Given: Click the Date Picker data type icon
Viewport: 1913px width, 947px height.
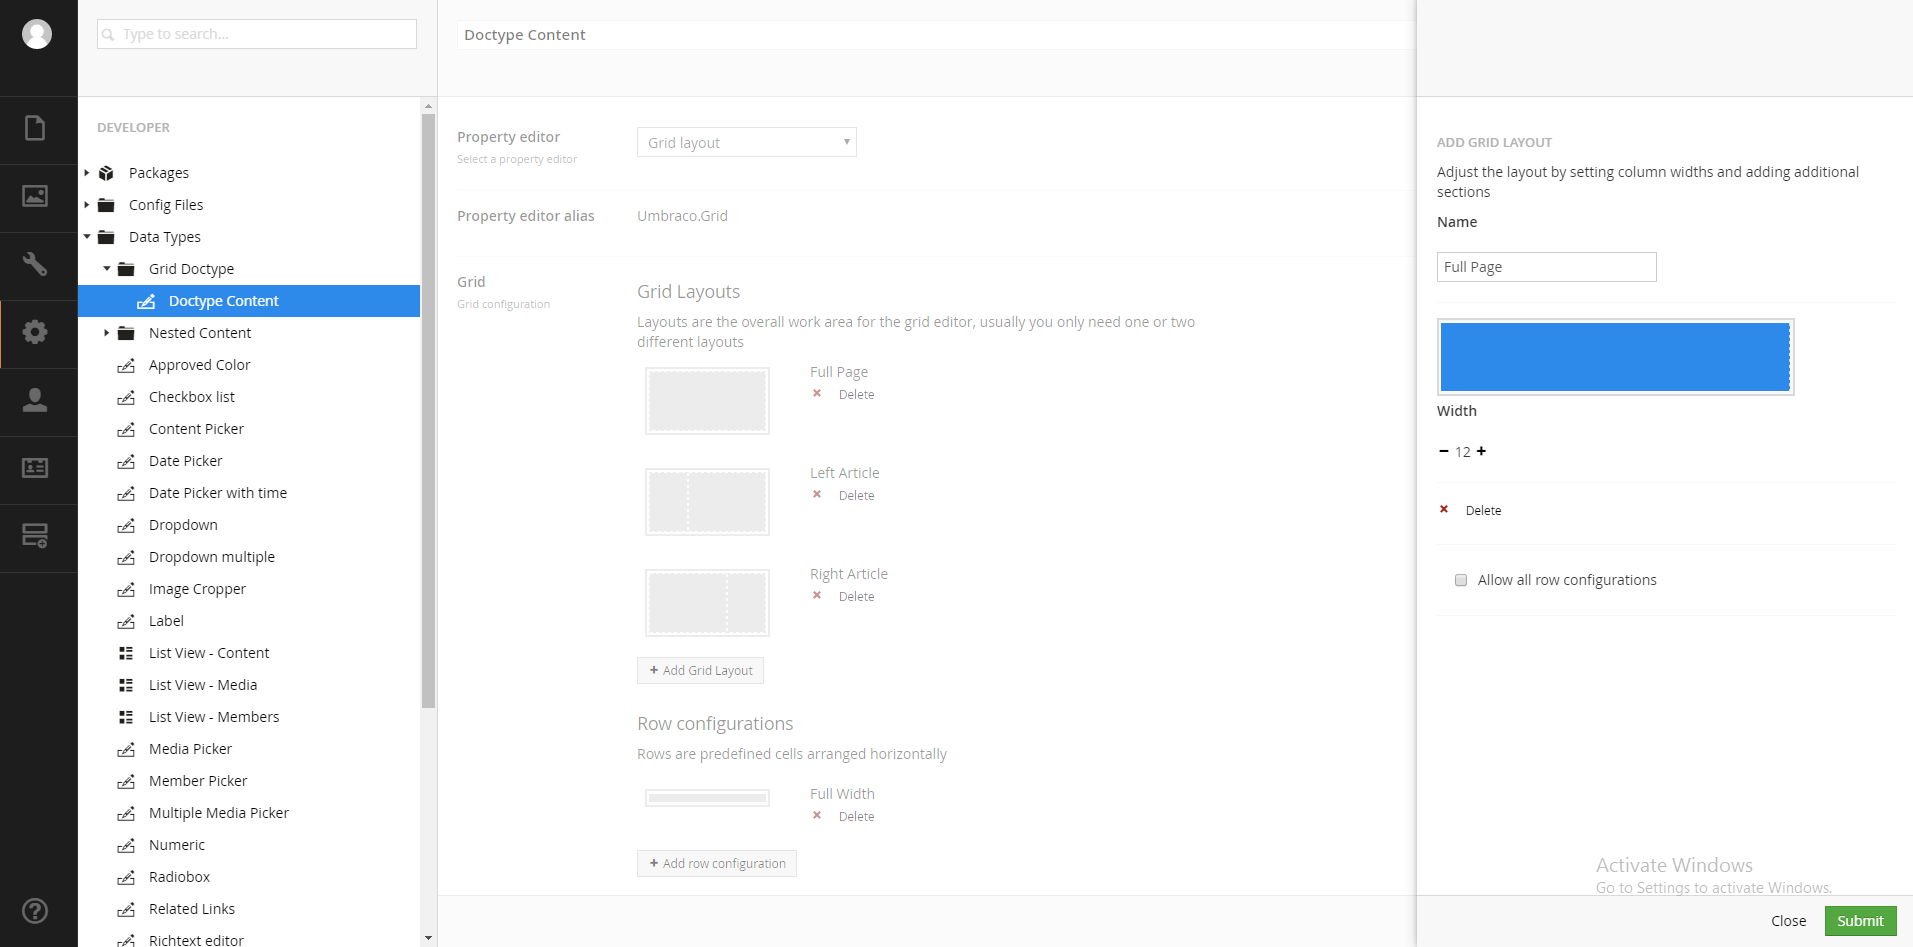Looking at the screenshot, I should [x=126, y=462].
